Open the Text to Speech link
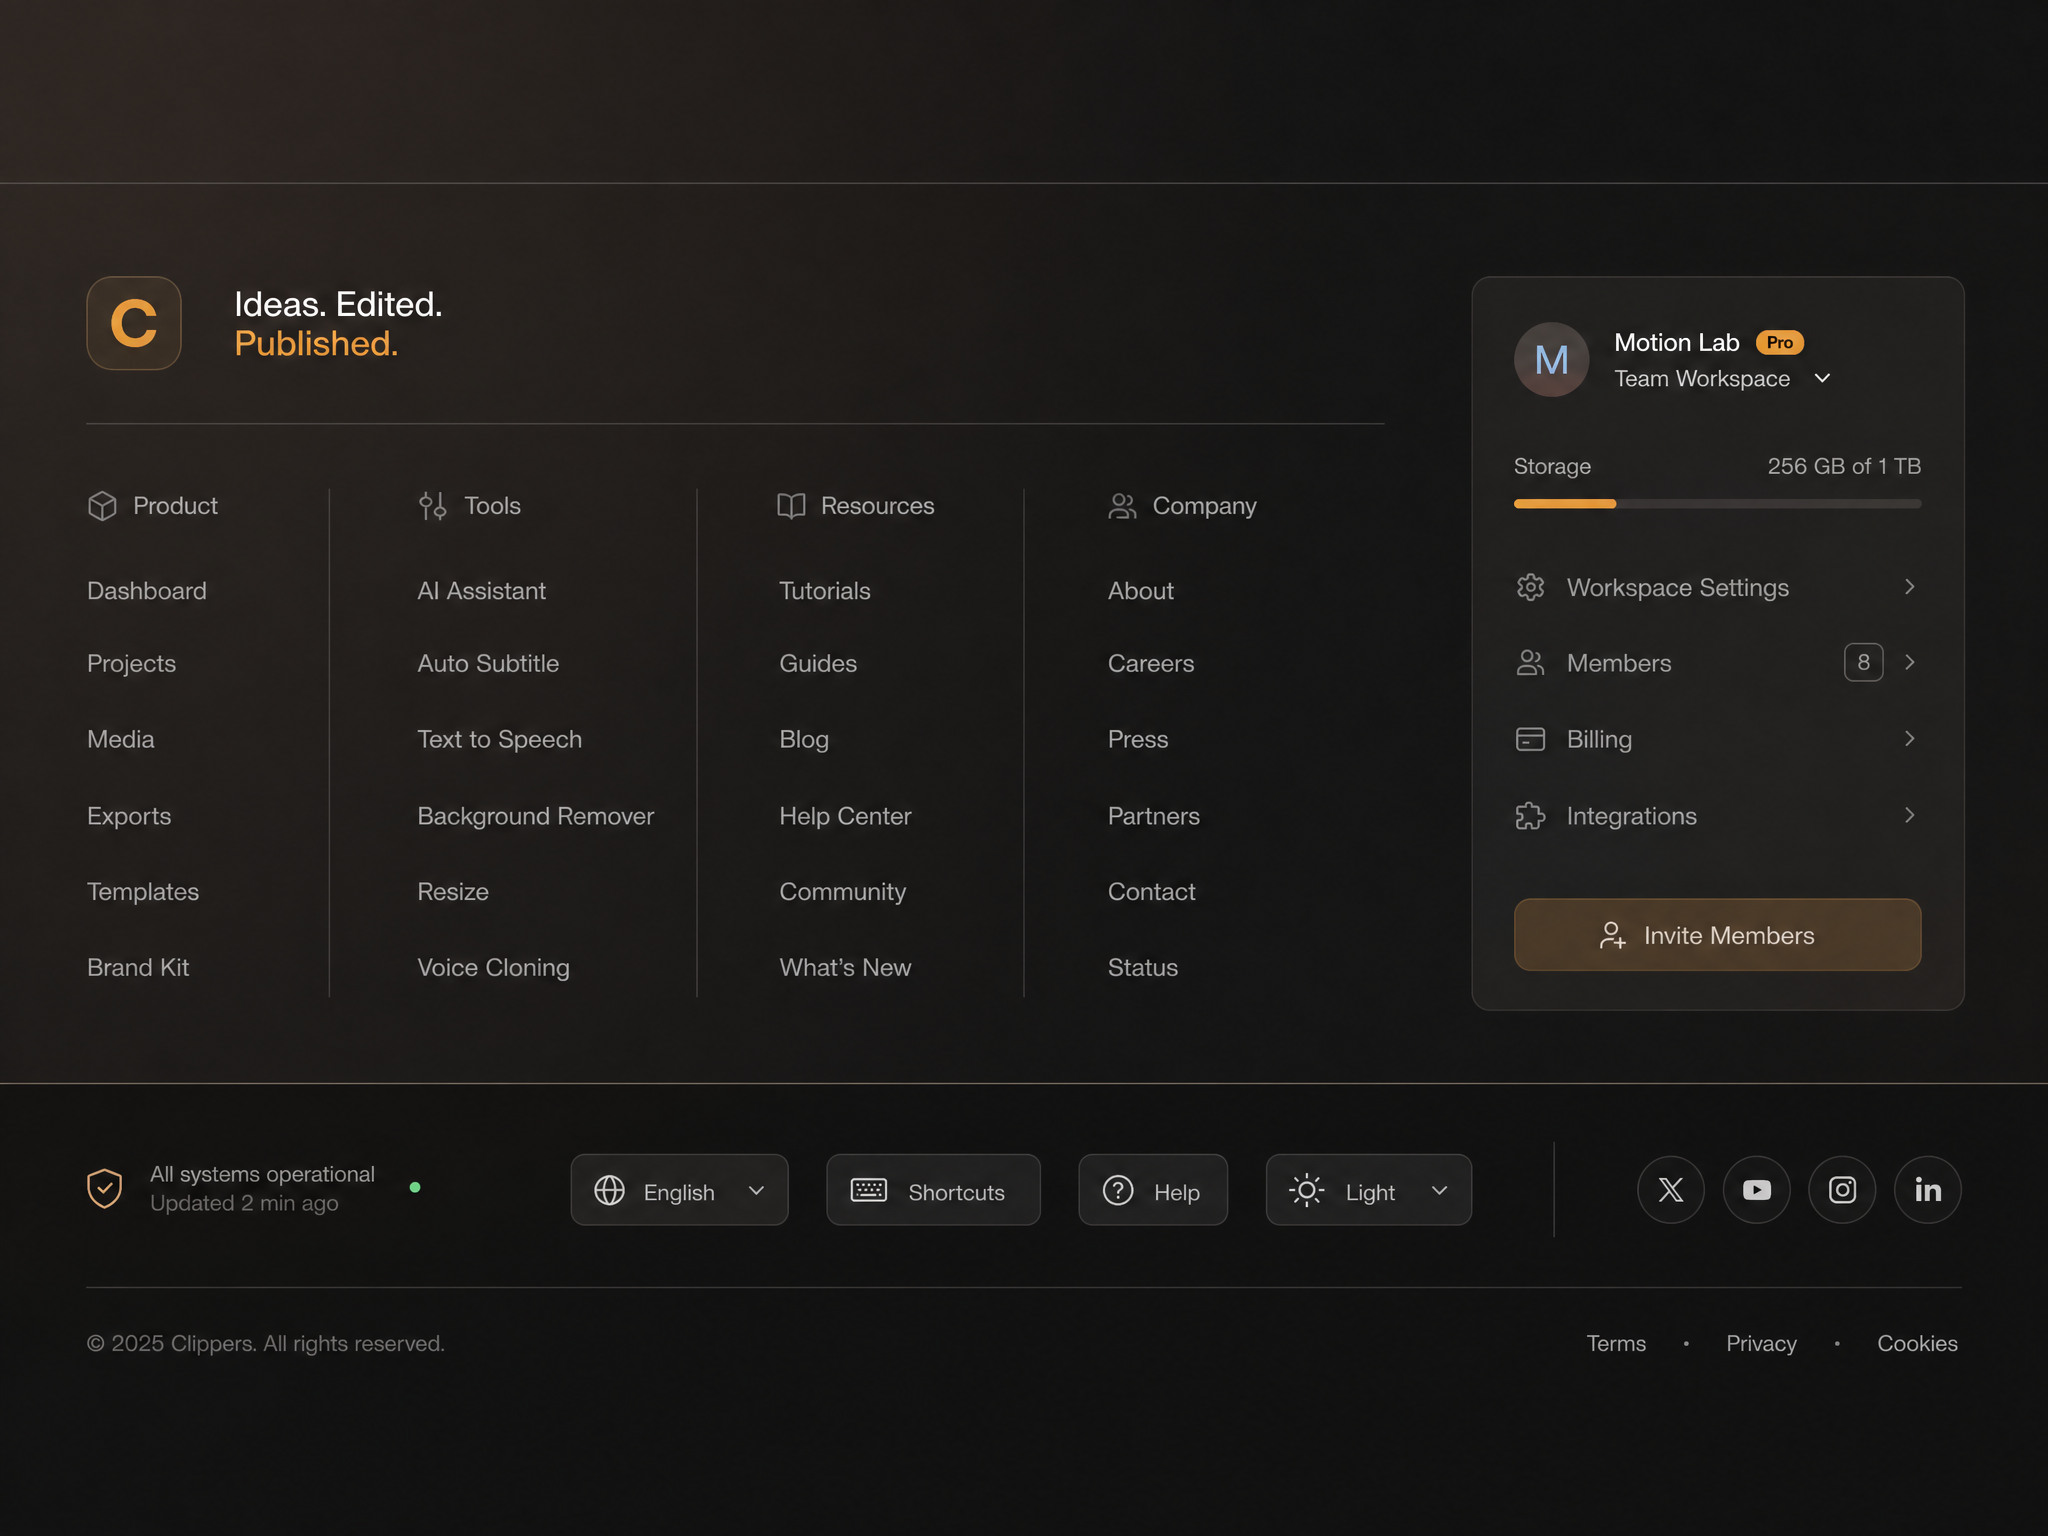 point(499,739)
